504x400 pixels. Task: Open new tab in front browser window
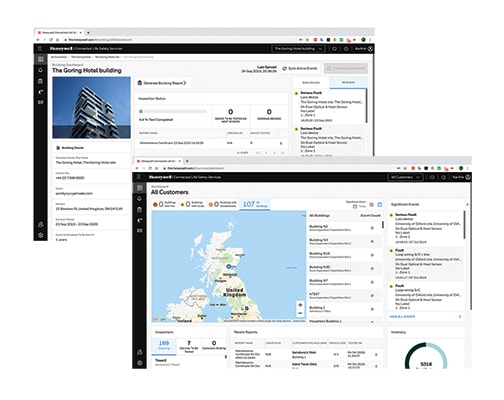(x=187, y=161)
